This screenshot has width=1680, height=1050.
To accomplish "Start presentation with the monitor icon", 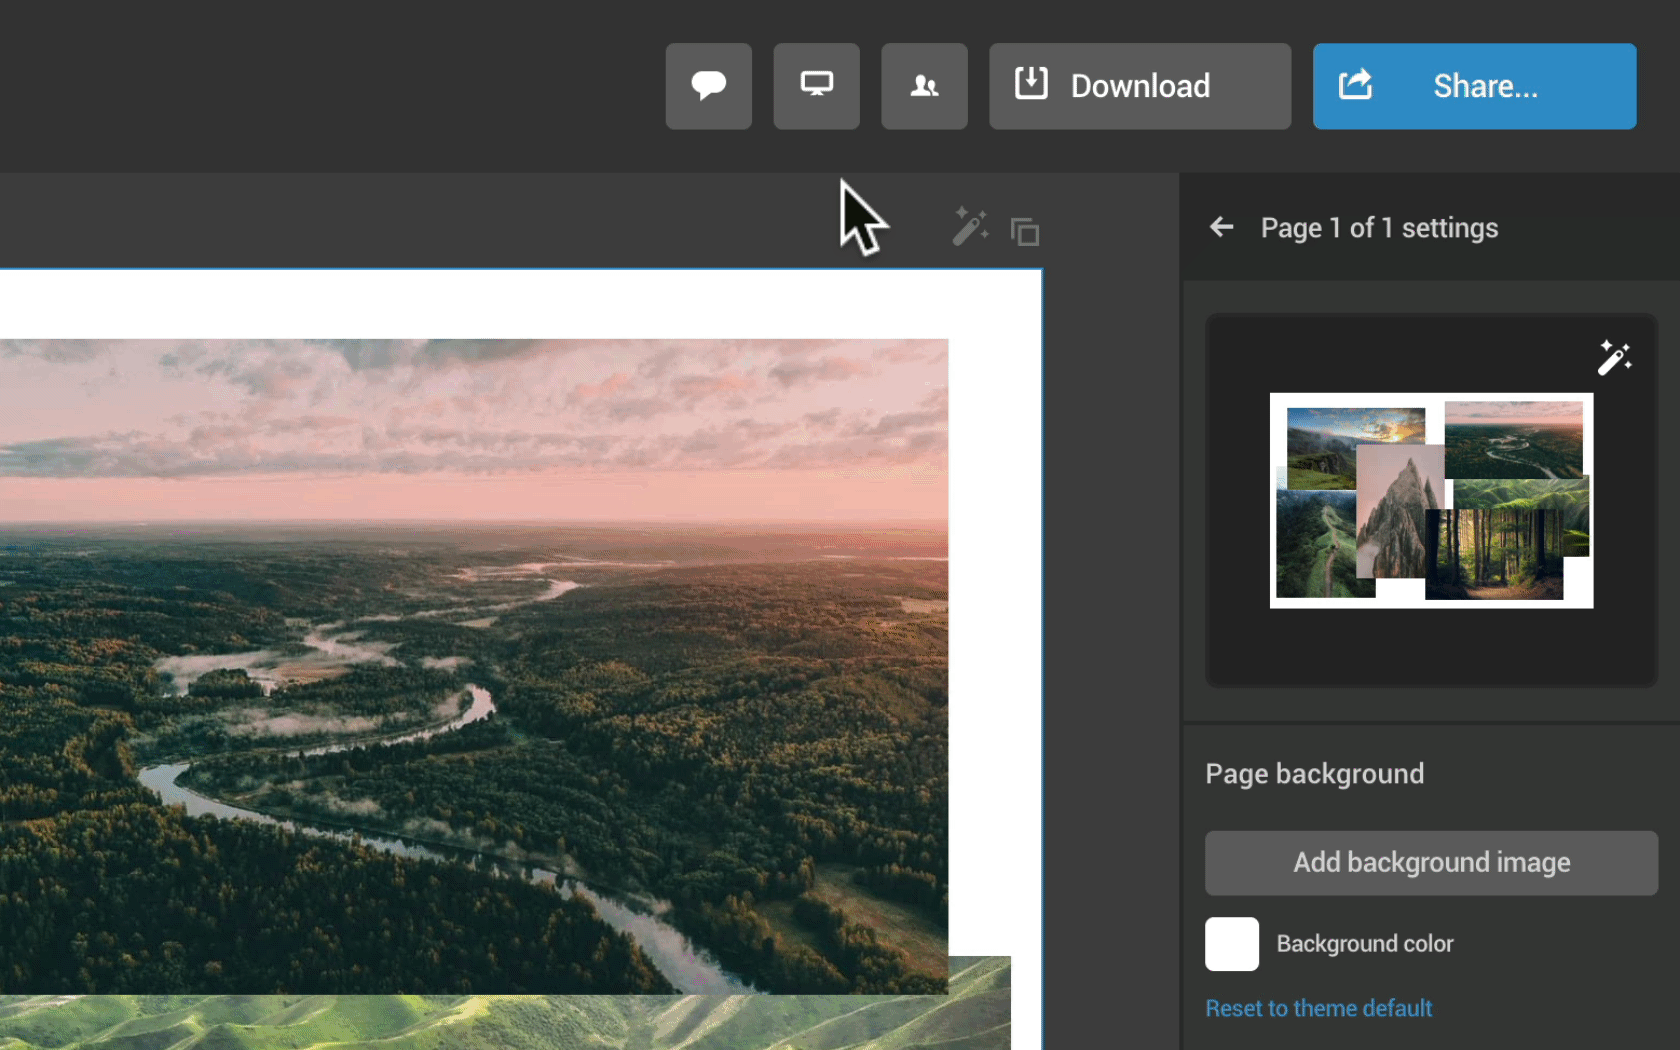I will click(816, 86).
